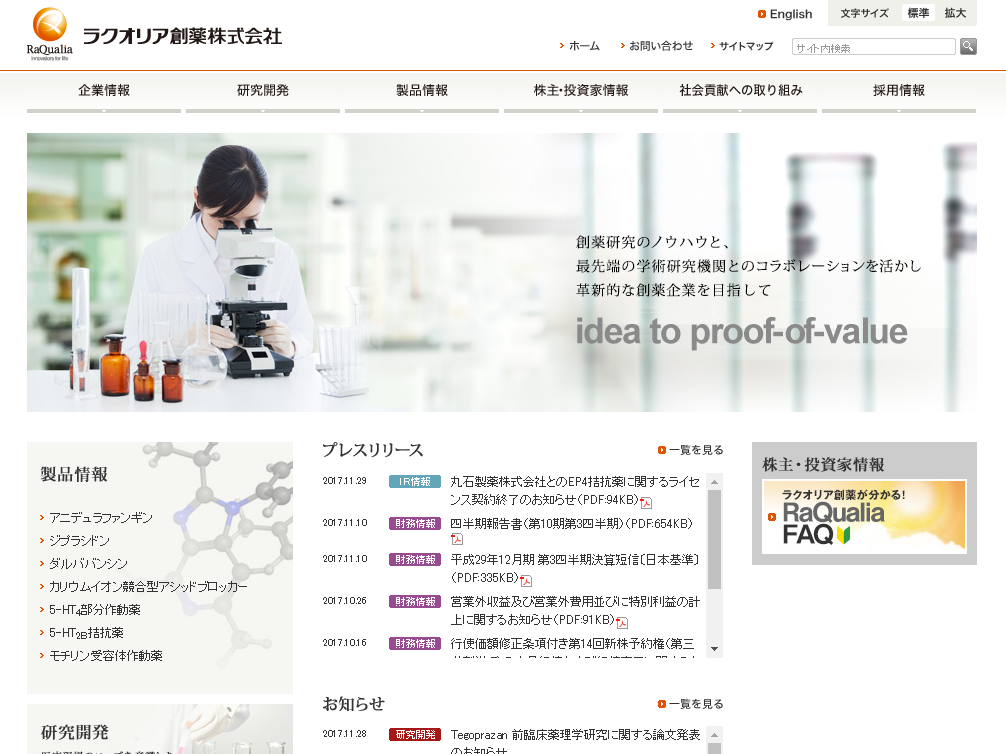View all notices via お知らせ 一覧を見る
This screenshot has height=754, width=1006.
691,705
